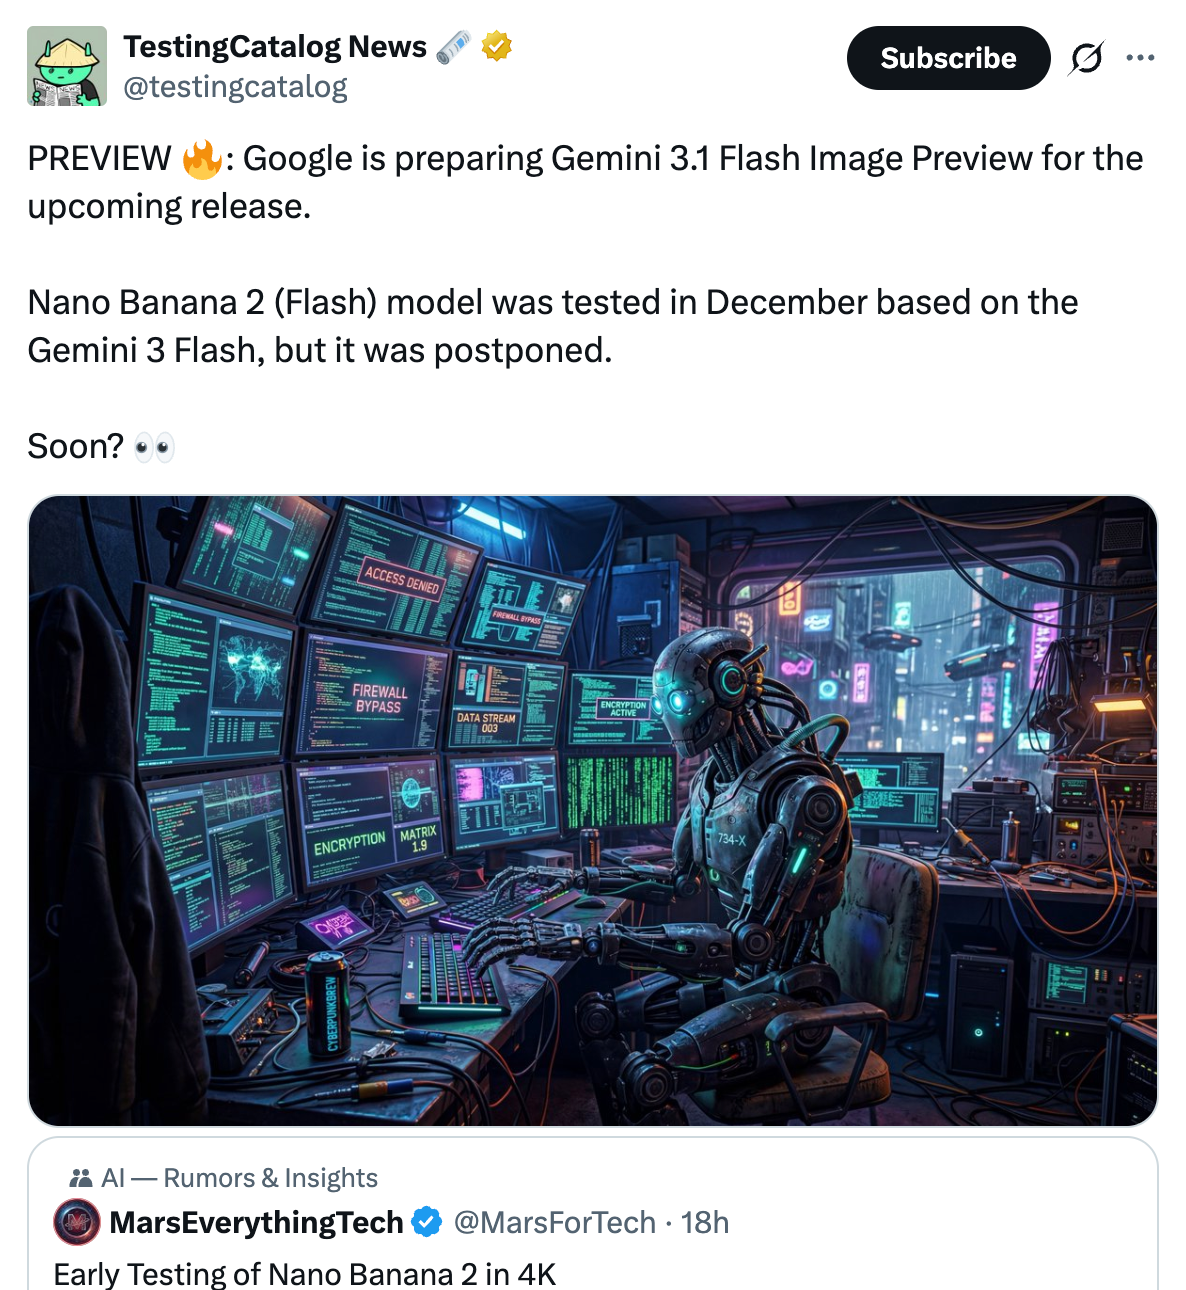
Task: Open the three-dot more options menu
Action: coord(1140,58)
